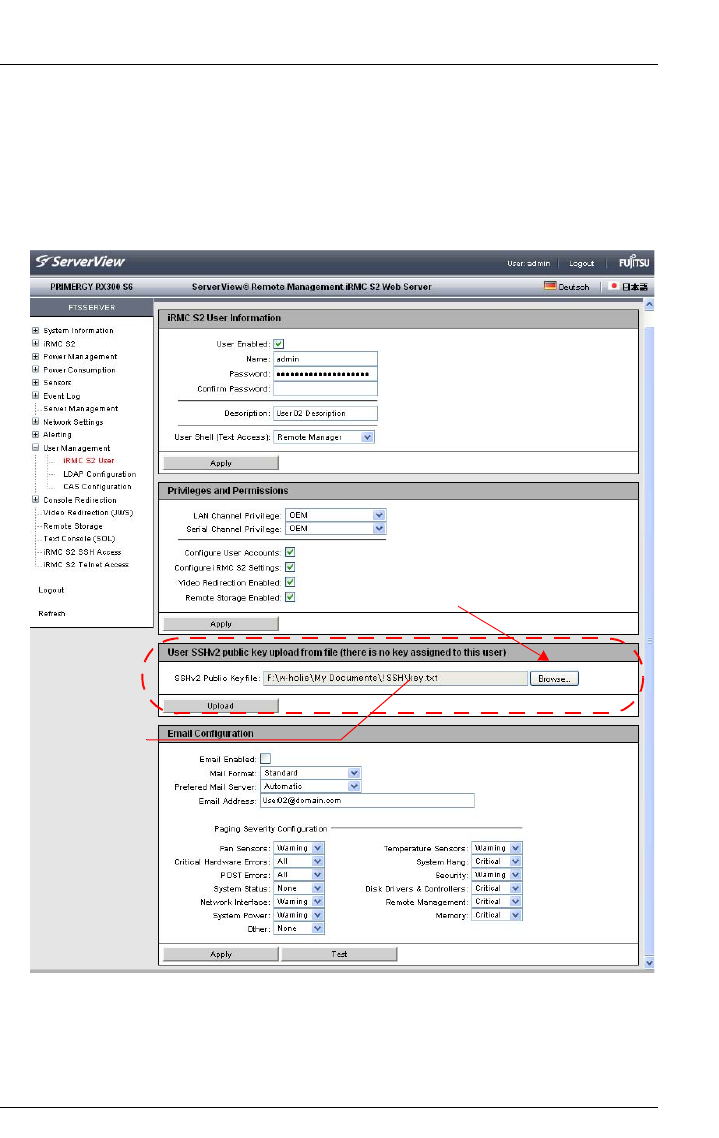Click the Name input field
The image size is (719, 1138).
point(325,359)
